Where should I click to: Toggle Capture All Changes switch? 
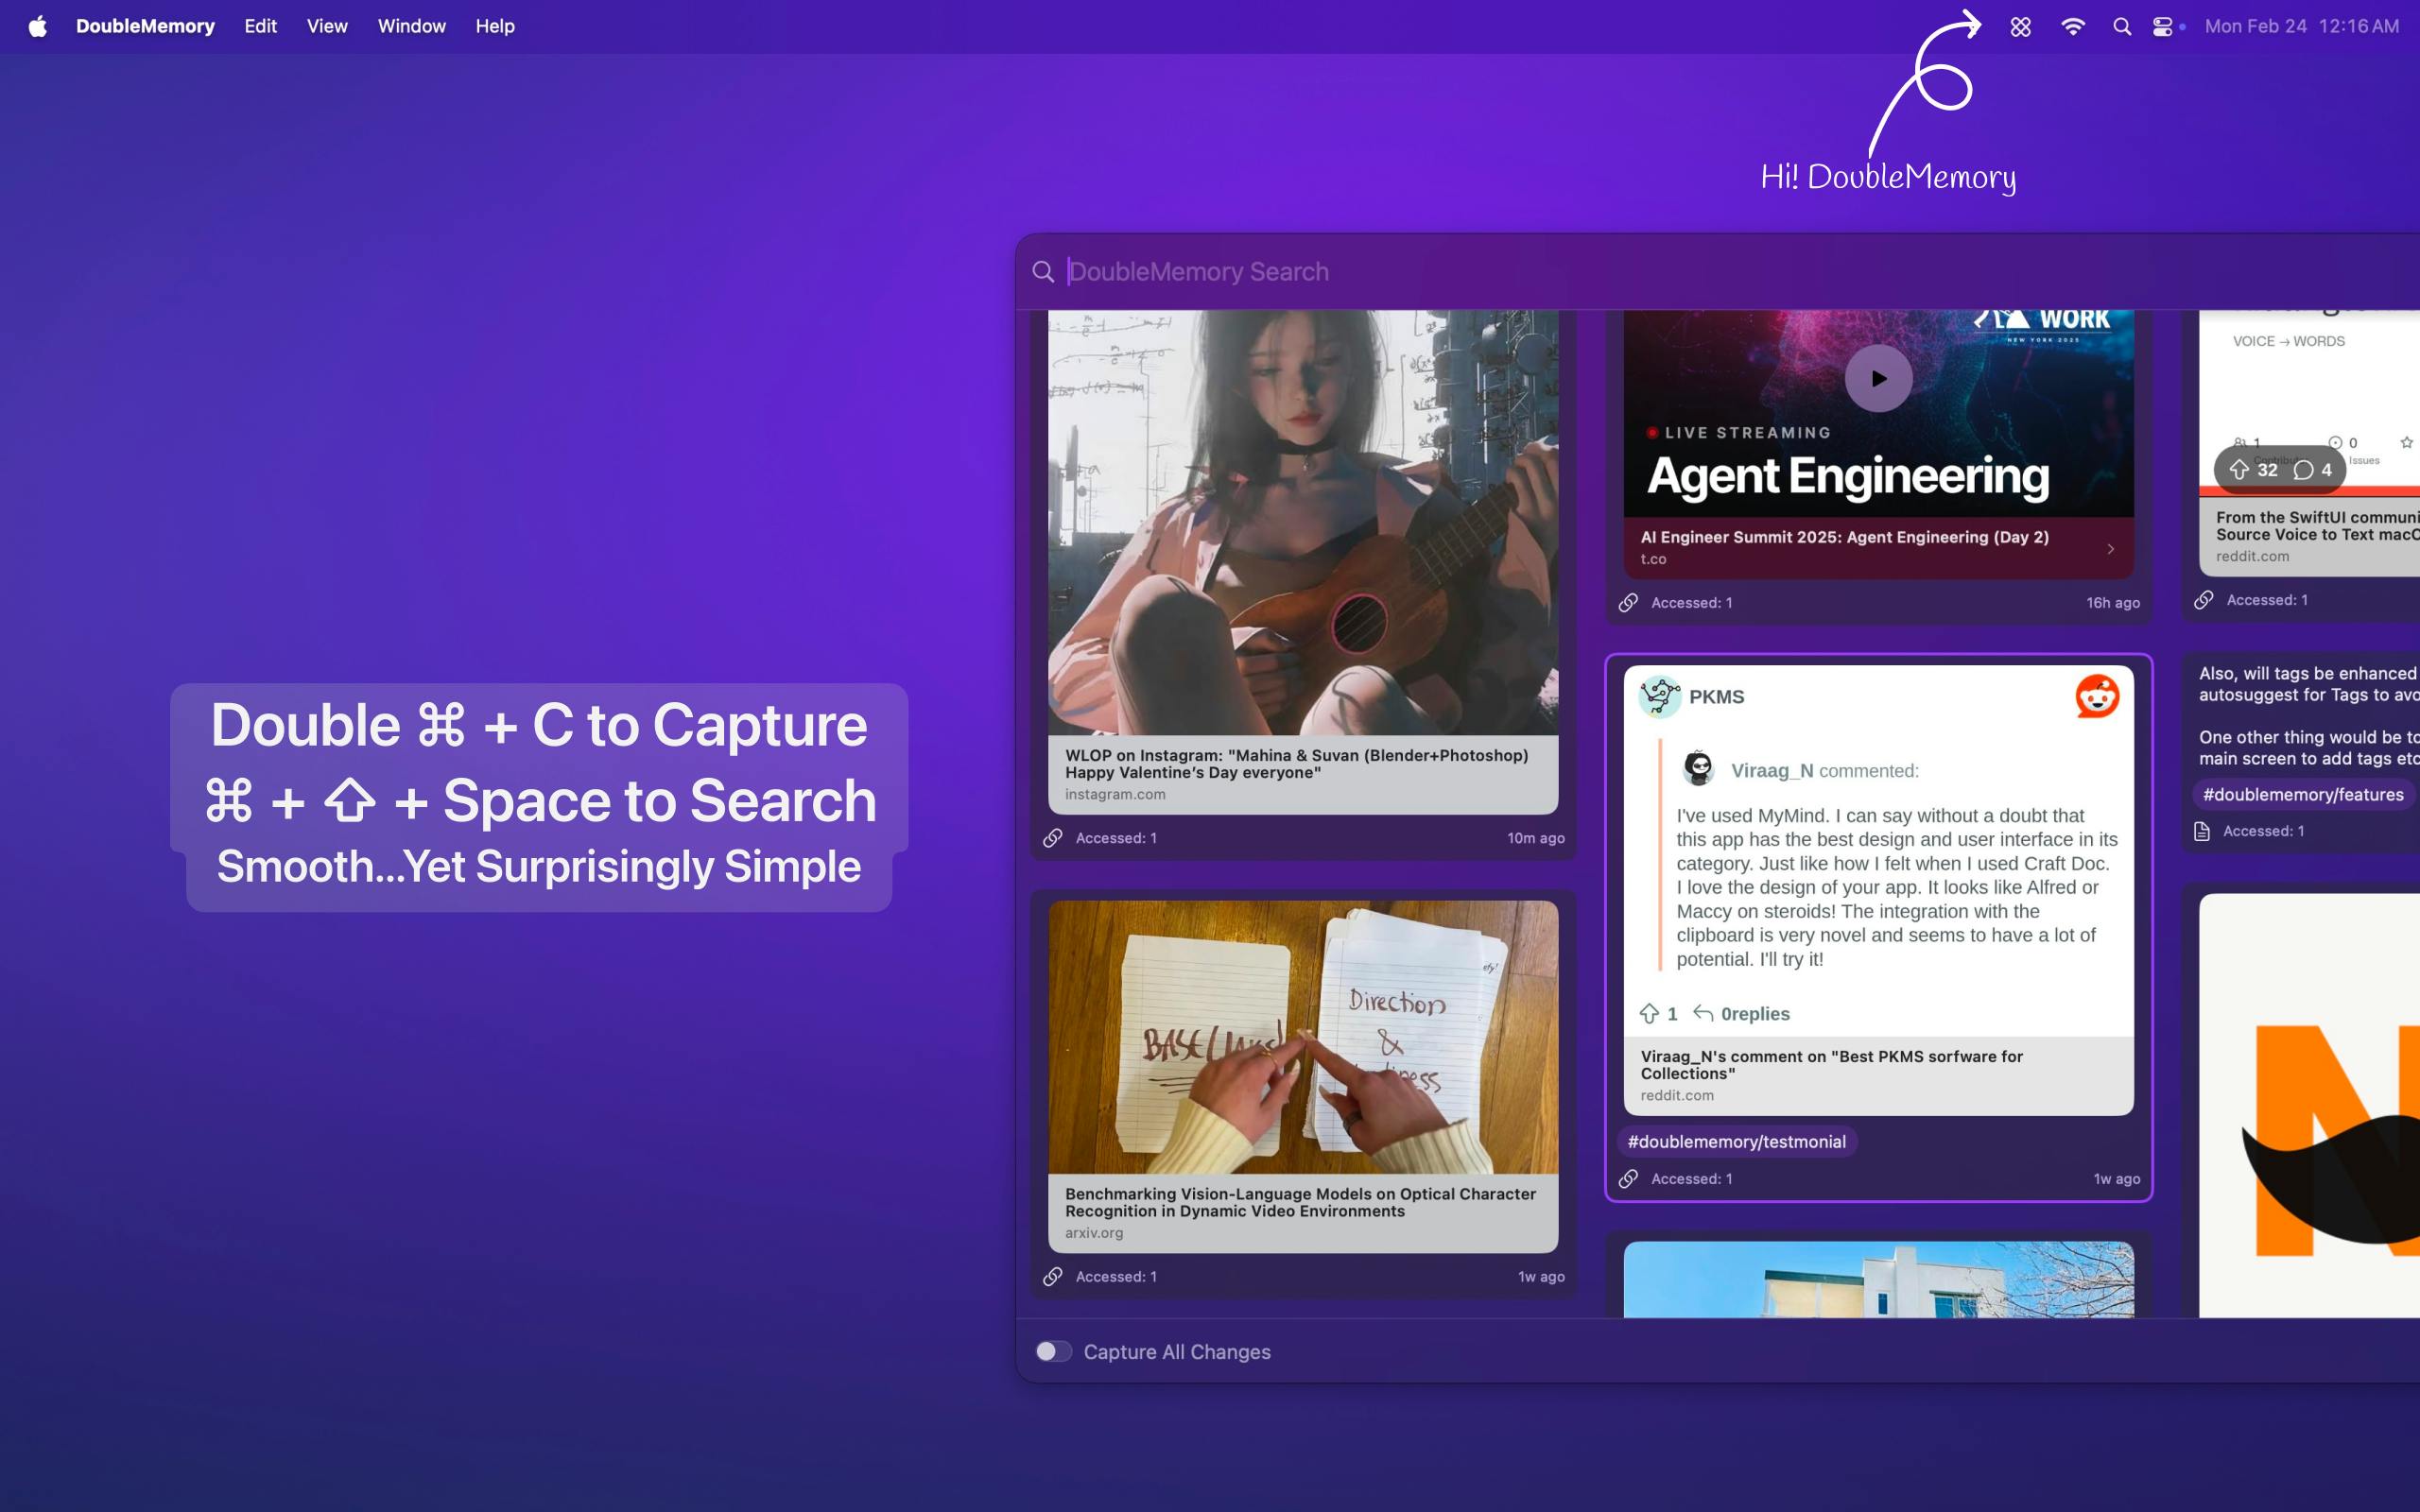click(x=1054, y=1351)
